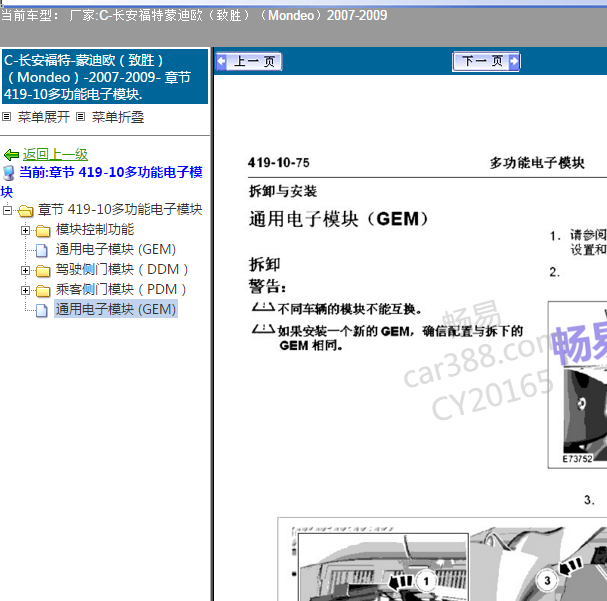607x601 pixels.
Task: Click the 通用电子模块（GEM）document title
Action: 339,219
